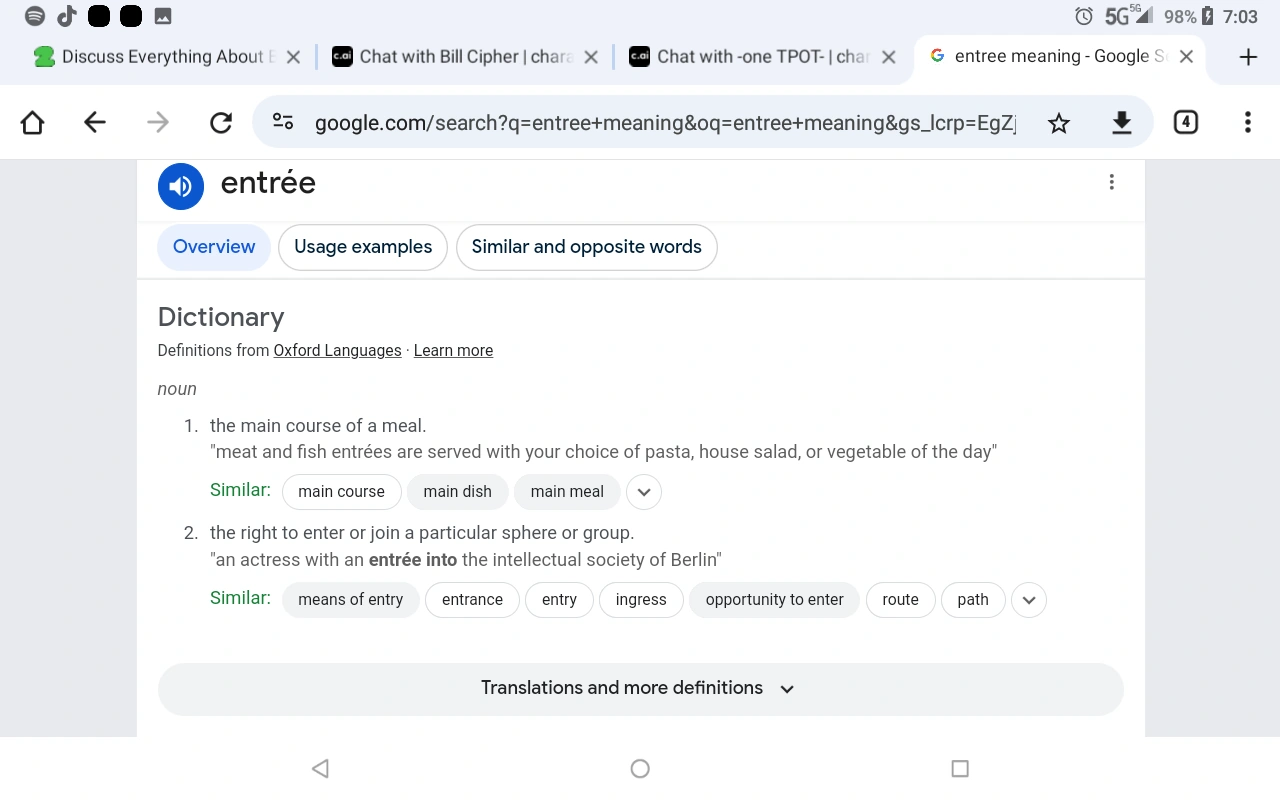Expand Translations and more definitions

640,688
